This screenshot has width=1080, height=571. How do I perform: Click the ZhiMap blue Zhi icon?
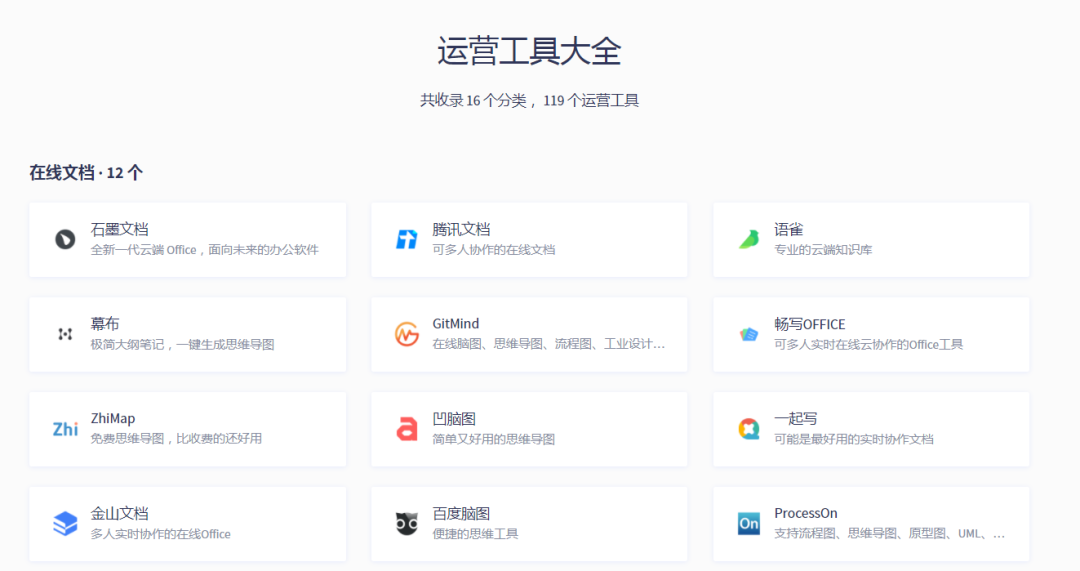(x=65, y=428)
